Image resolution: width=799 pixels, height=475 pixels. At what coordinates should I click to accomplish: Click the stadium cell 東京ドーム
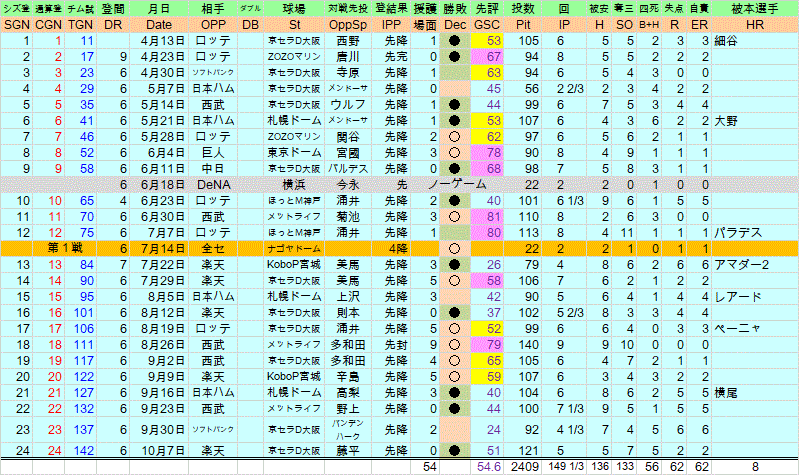pyautogui.click(x=294, y=153)
